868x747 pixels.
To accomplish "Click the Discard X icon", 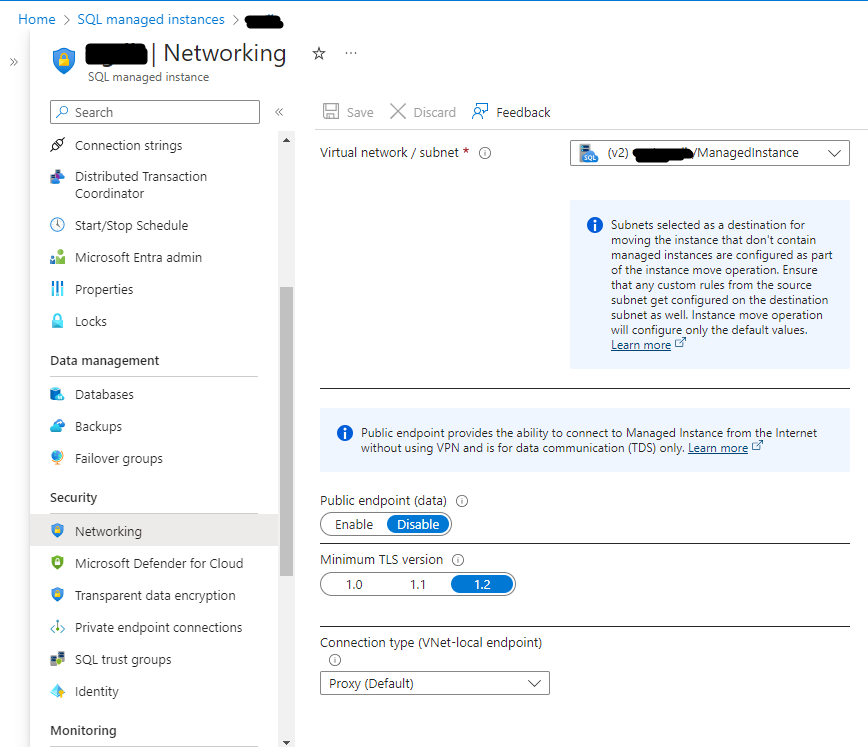I will [x=397, y=111].
